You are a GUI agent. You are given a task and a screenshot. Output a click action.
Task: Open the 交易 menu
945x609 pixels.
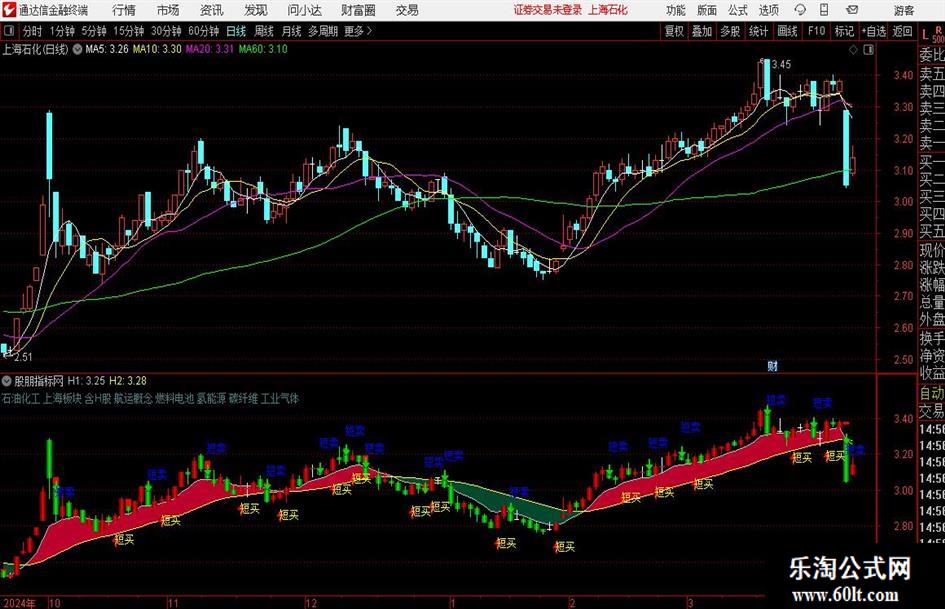(x=407, y=10)
